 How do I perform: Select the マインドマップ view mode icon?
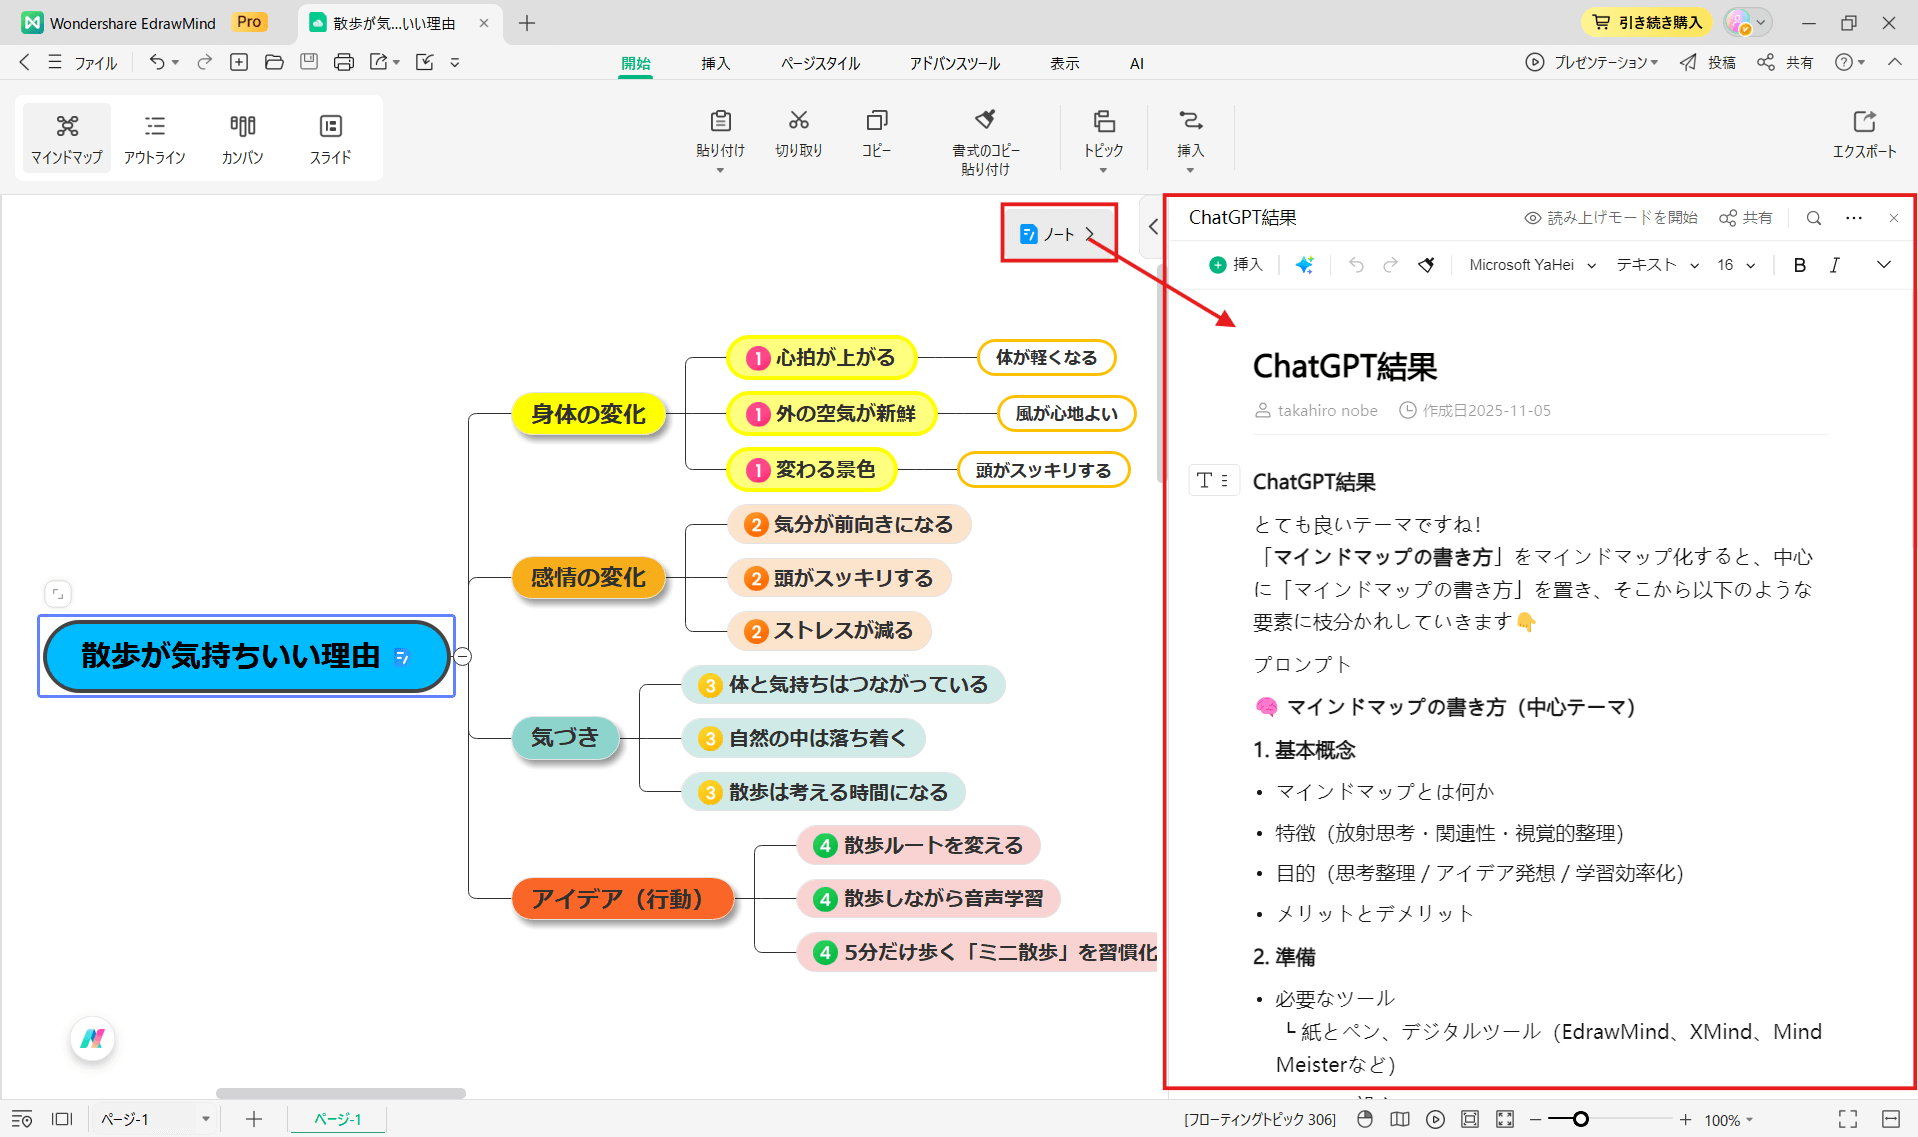(x=65, y=137)
